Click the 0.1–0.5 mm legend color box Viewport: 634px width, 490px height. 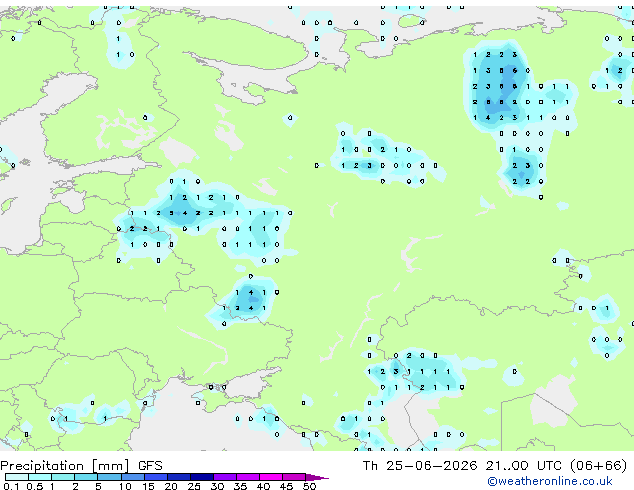click(17, 477)
